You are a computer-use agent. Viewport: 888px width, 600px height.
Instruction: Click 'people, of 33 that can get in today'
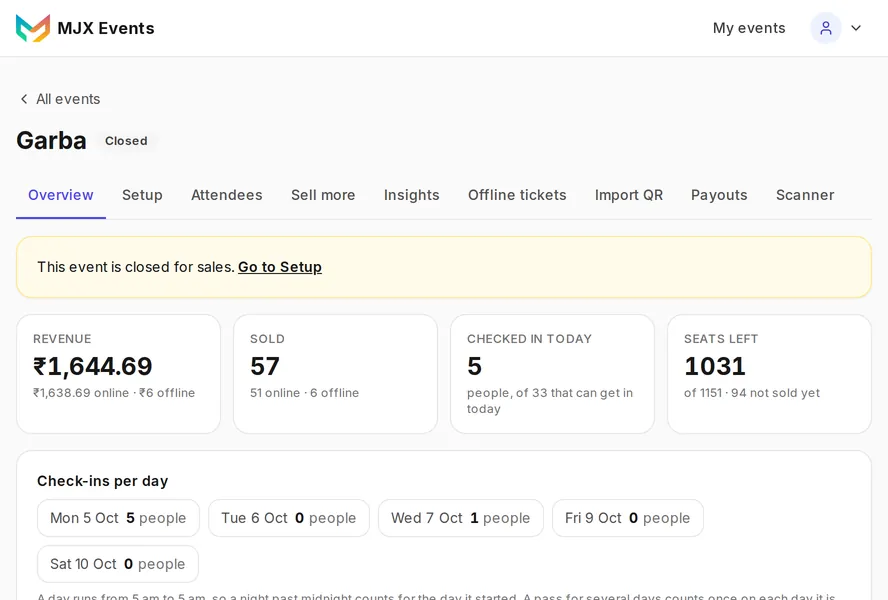(x=550, y=401)
